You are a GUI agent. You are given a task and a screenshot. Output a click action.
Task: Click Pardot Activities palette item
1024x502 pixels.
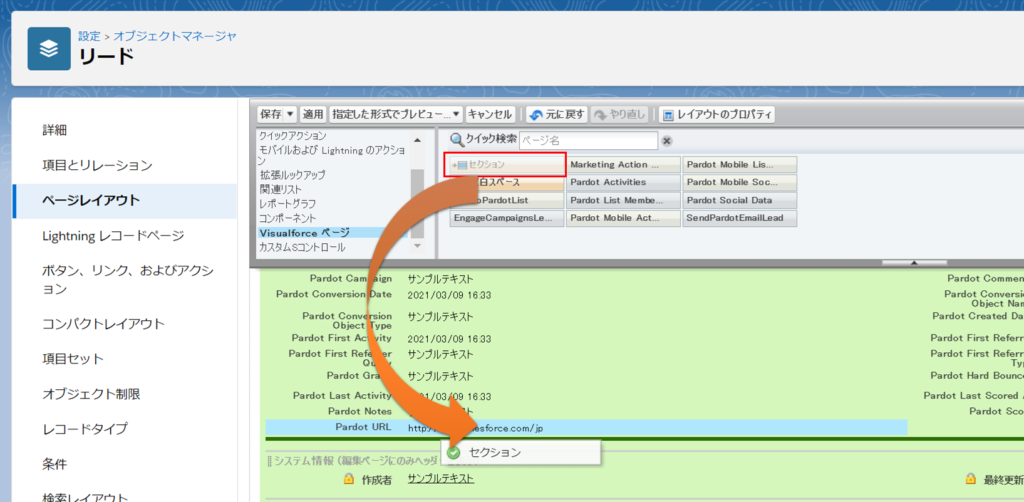point(623,182)
